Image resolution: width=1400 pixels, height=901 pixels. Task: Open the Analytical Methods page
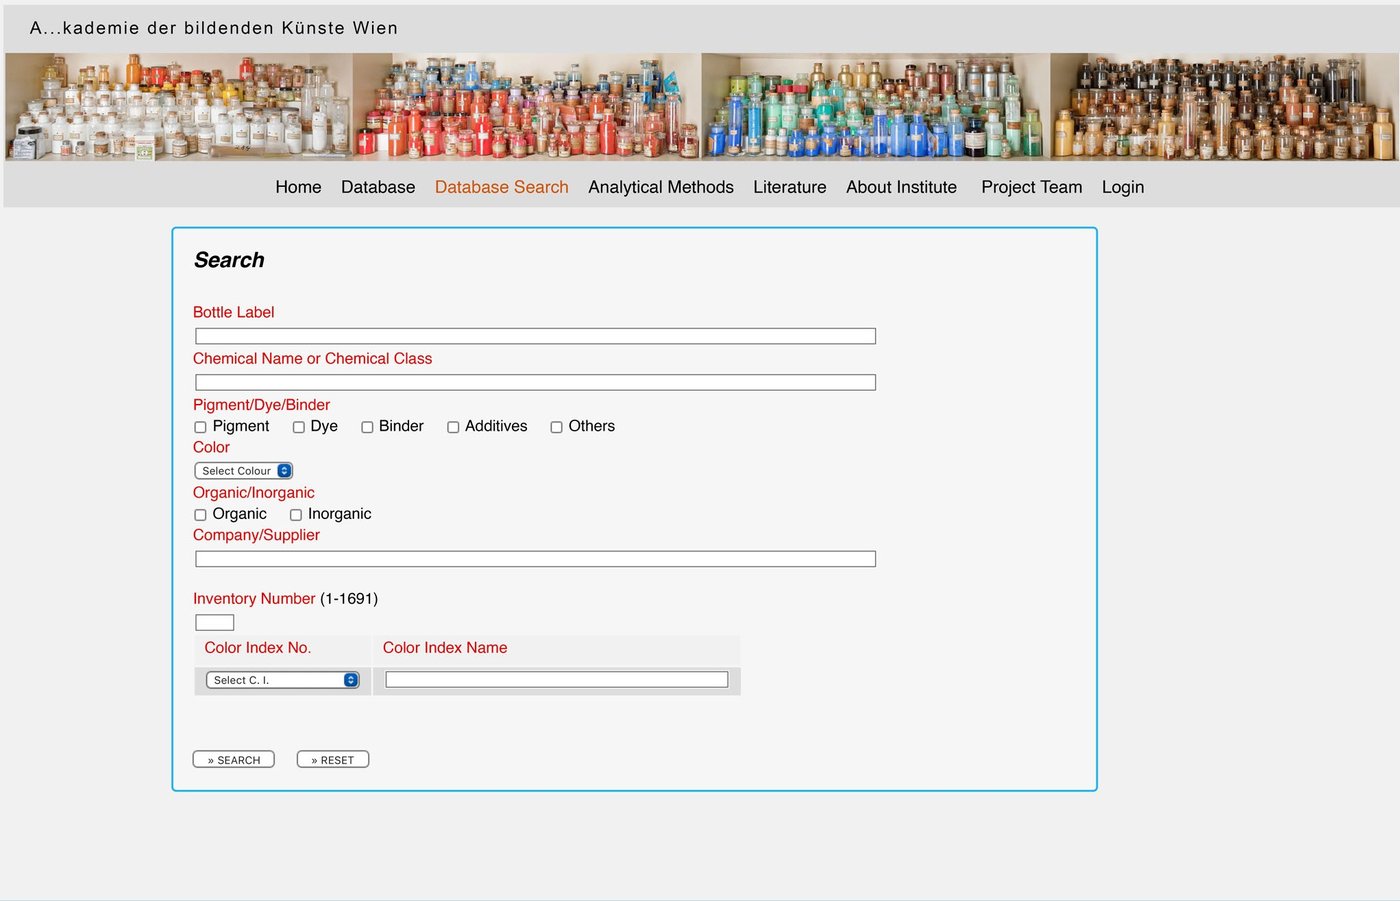pyautogui.click(x=660, y=187)
